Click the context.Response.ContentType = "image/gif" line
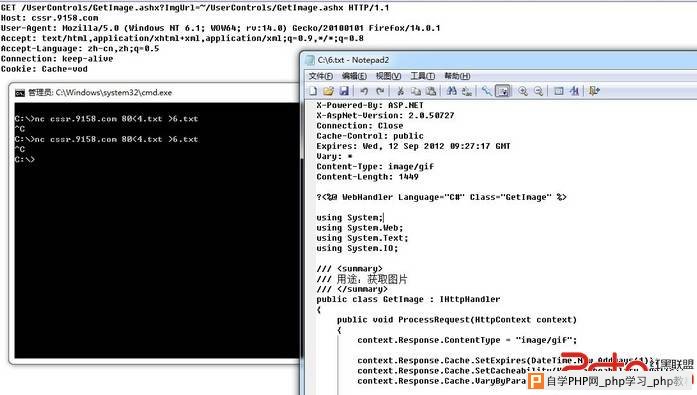Viewport: 697px width, 395px height. coord(467,340)
